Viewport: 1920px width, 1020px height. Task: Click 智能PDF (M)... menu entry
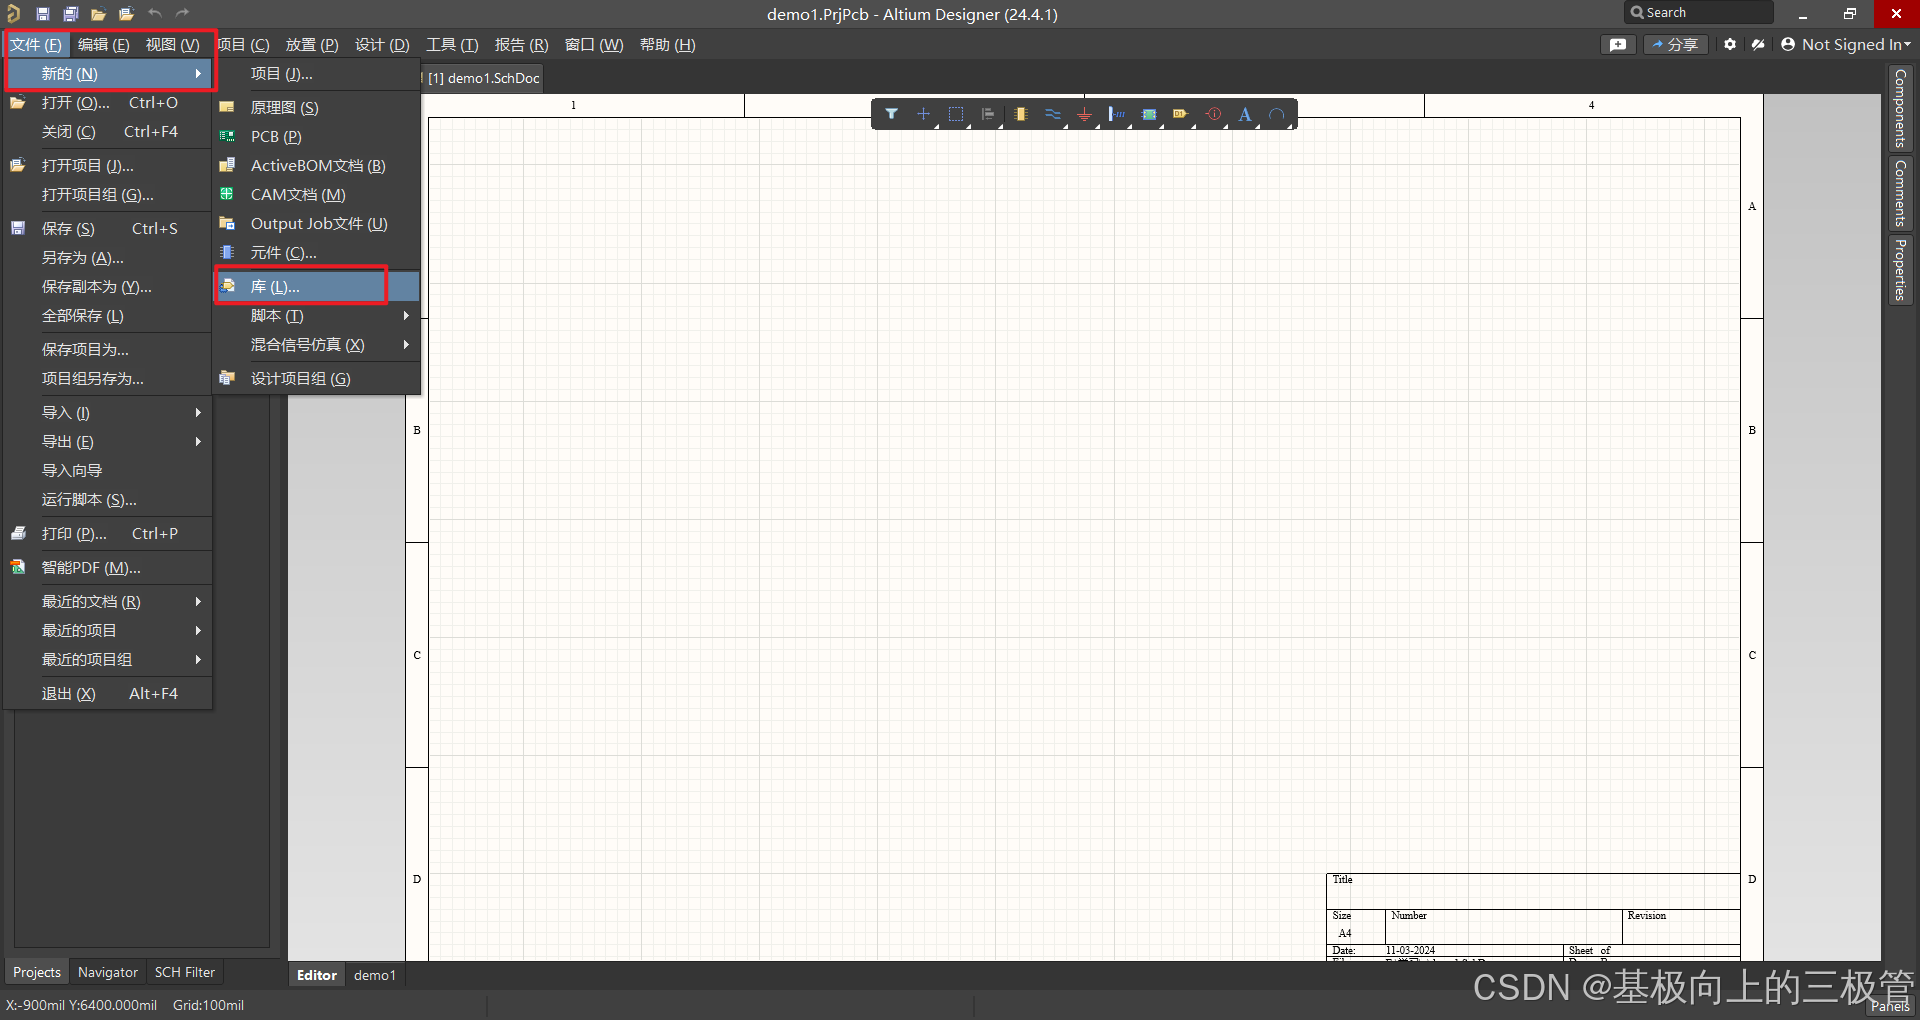pos(108,567)
